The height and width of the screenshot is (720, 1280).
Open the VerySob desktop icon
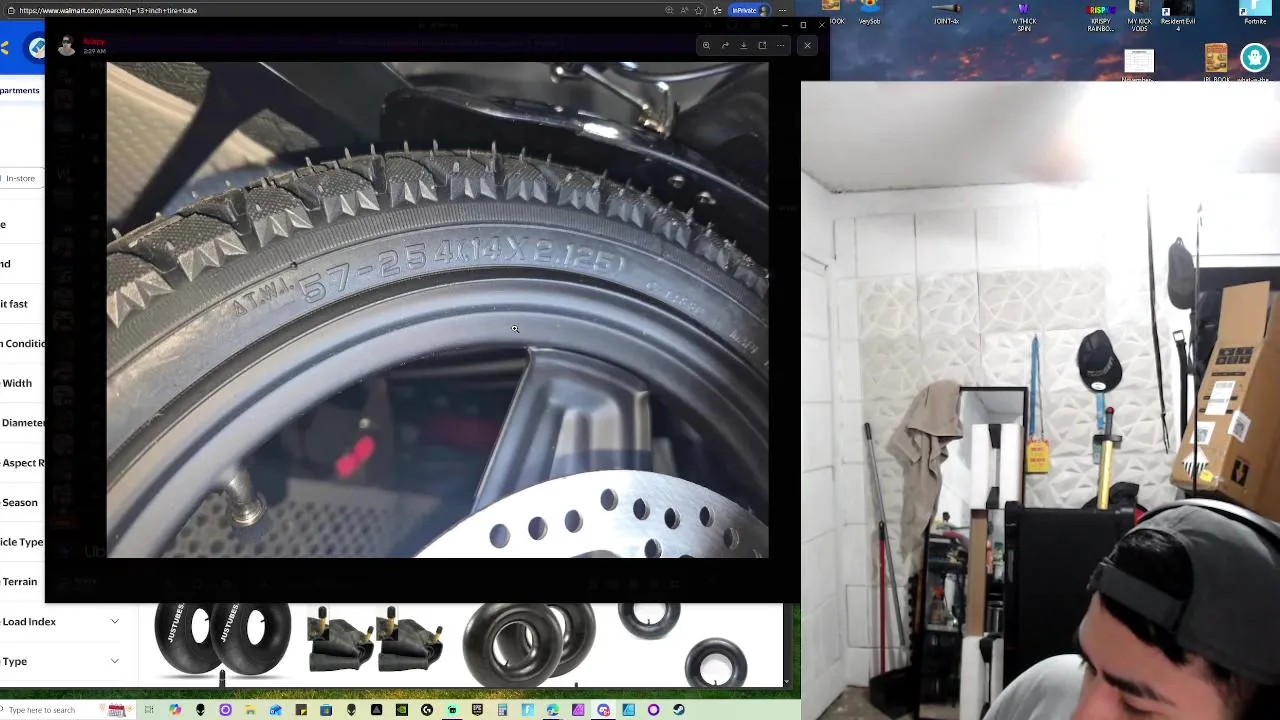(870, 14)
